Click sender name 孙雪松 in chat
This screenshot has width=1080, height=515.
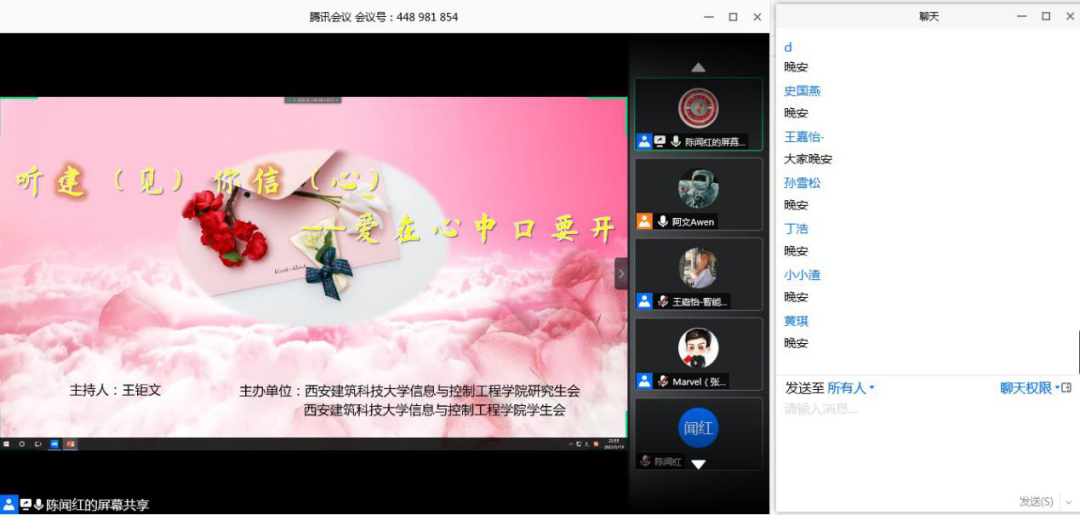[802, 183]
